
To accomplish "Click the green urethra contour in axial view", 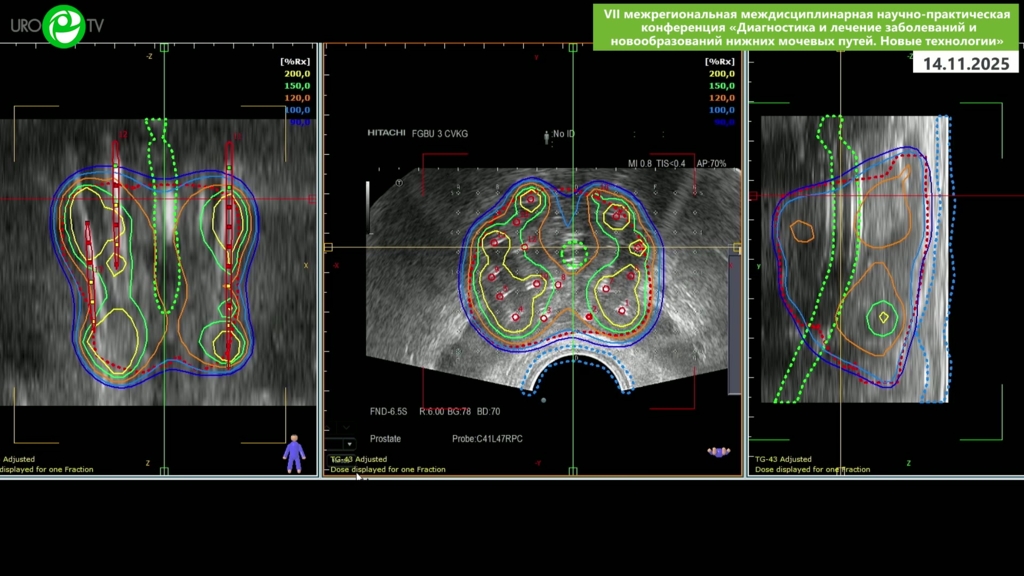I will pyautogui.click(x=571, y=252).
